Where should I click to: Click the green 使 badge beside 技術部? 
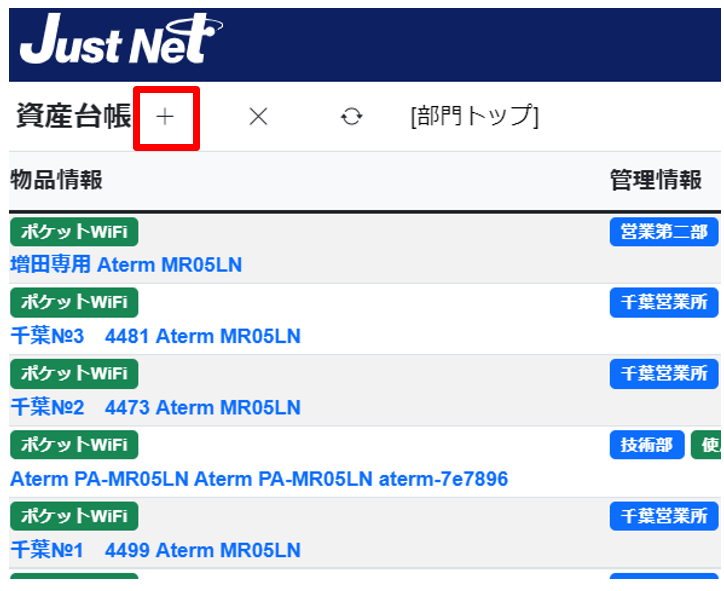click(707, 445)
